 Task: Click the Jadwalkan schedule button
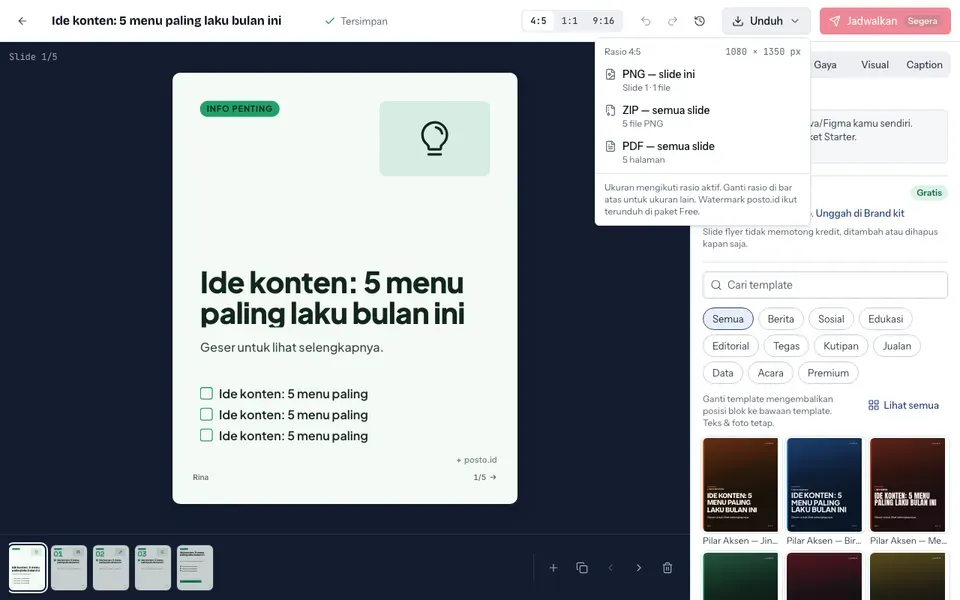885,21
